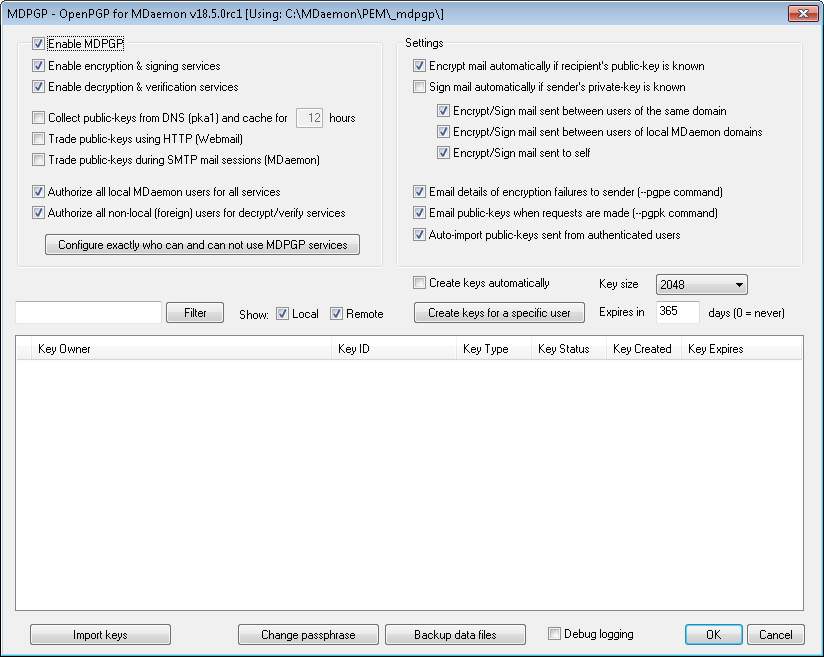Viewport: 824px width, 657px height.
Task: Toggle the Show Local keys checkbox
Action: point(282,314)
